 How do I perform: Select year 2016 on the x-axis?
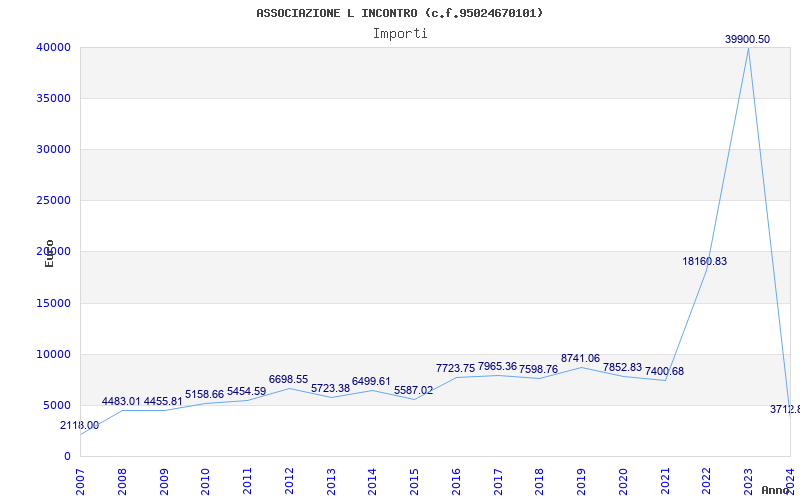click(456, 482)
